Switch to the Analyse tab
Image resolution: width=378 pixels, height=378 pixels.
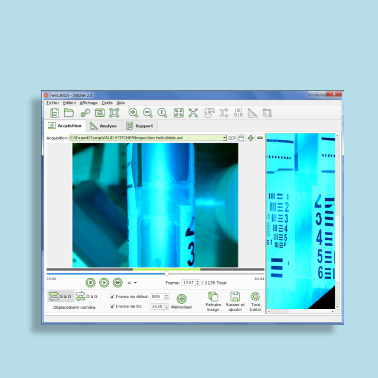104,126
